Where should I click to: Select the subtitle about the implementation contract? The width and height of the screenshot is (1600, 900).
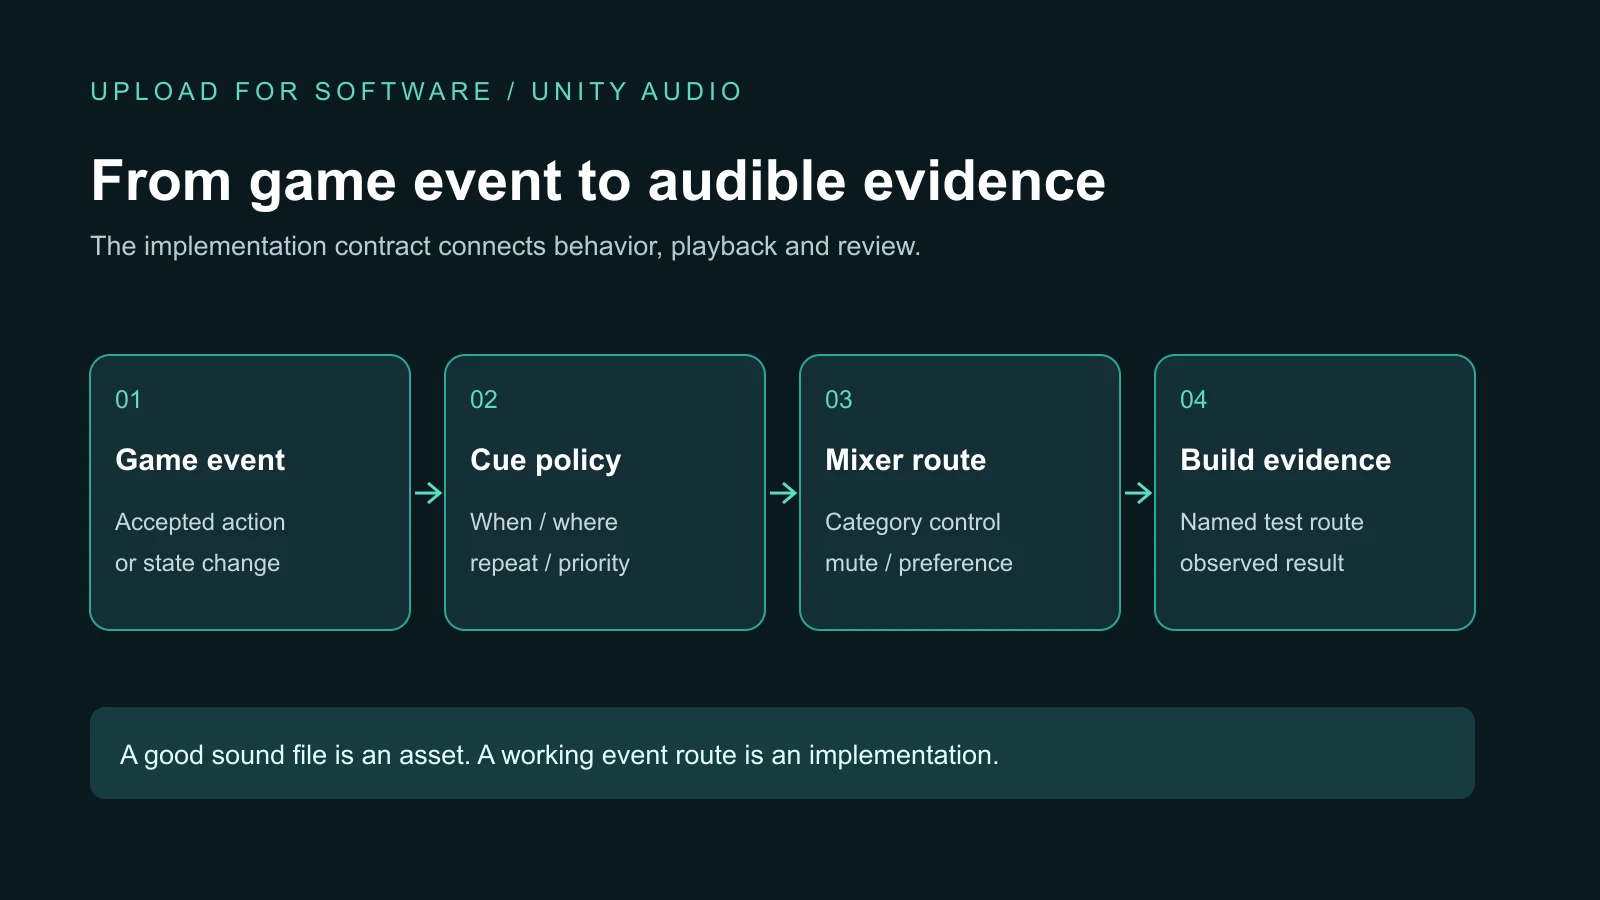click(505, 246)
